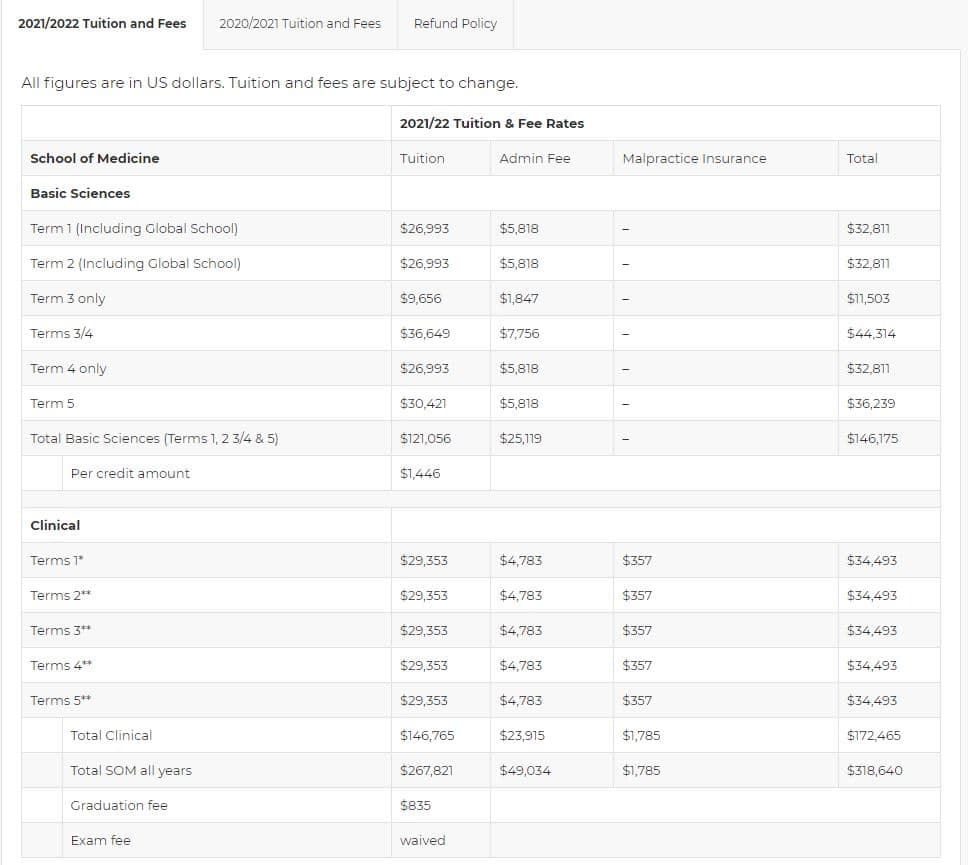Select the Terms 3** clinical row label
Viewport: 968px width, 865px height.
point(60,630)
